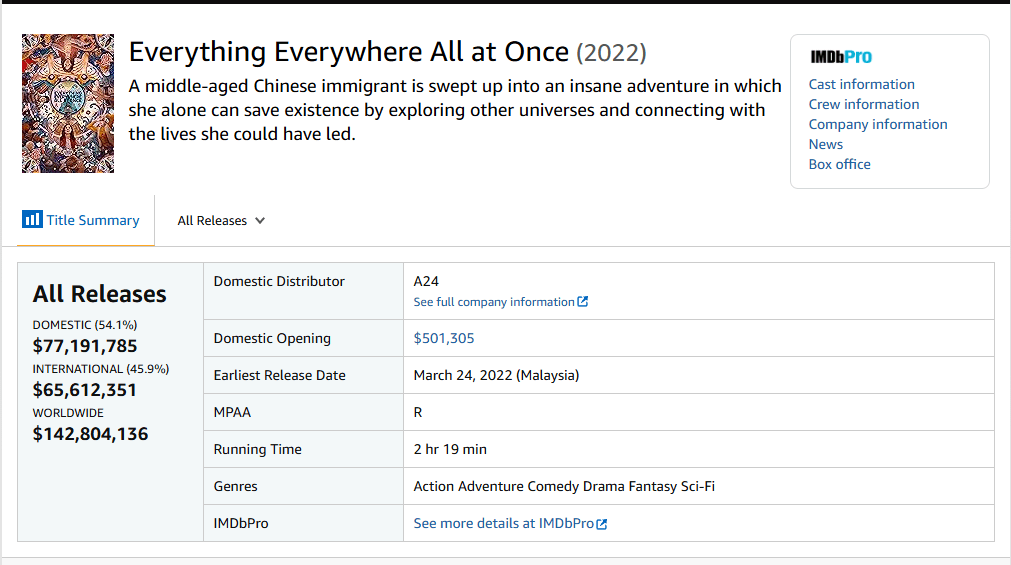Select the worldwide gross $142,804,136 figure

(90, 434)
